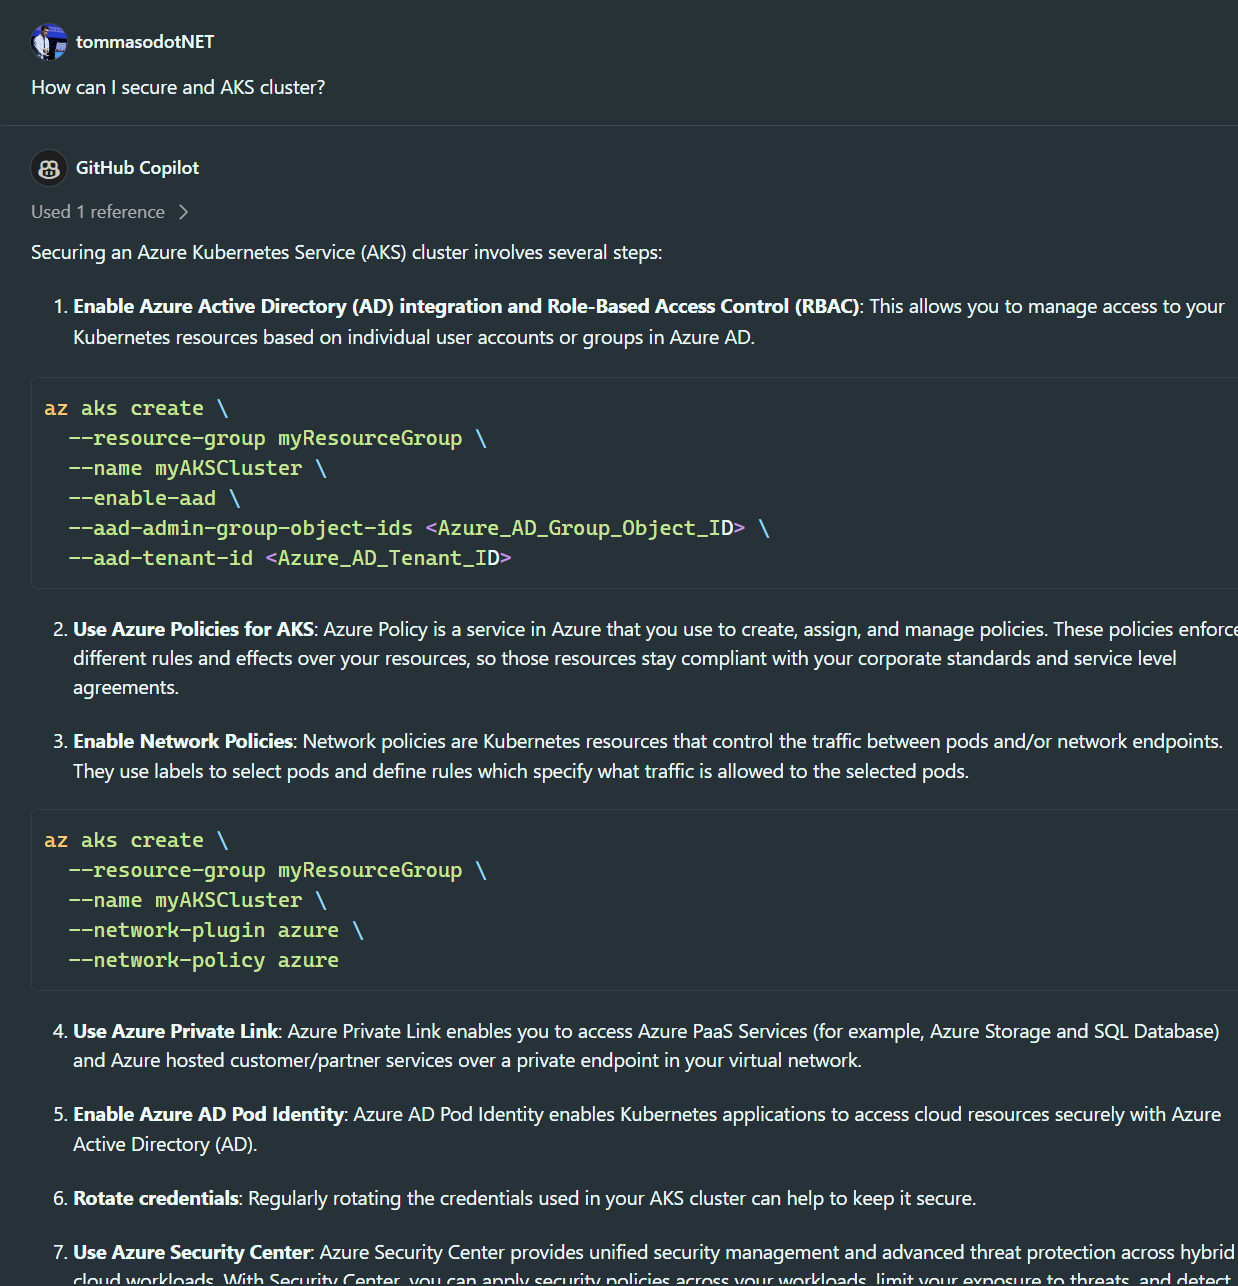Click the GitHub Copilot robot icon
The image size is (1238, 1286).
point(48,168)
